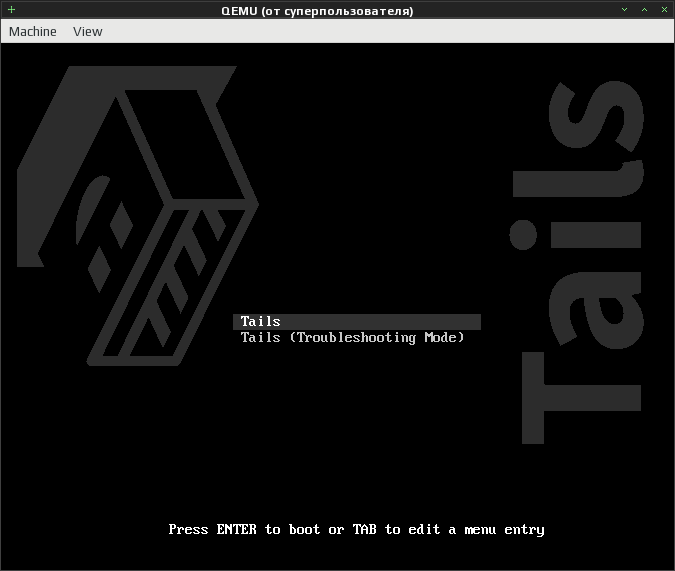Maximize the QEMU window
Screen dimensions: 675x571
click(x=644, y=9)
